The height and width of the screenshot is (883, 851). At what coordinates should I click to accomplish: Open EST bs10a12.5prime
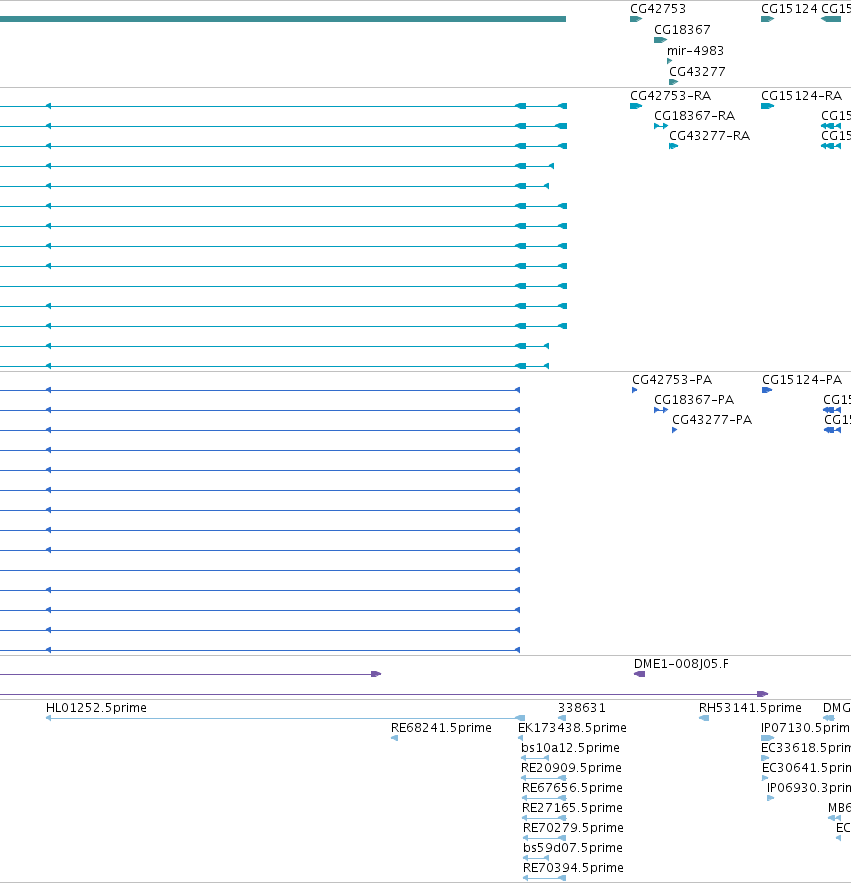(x=570, y=748)
